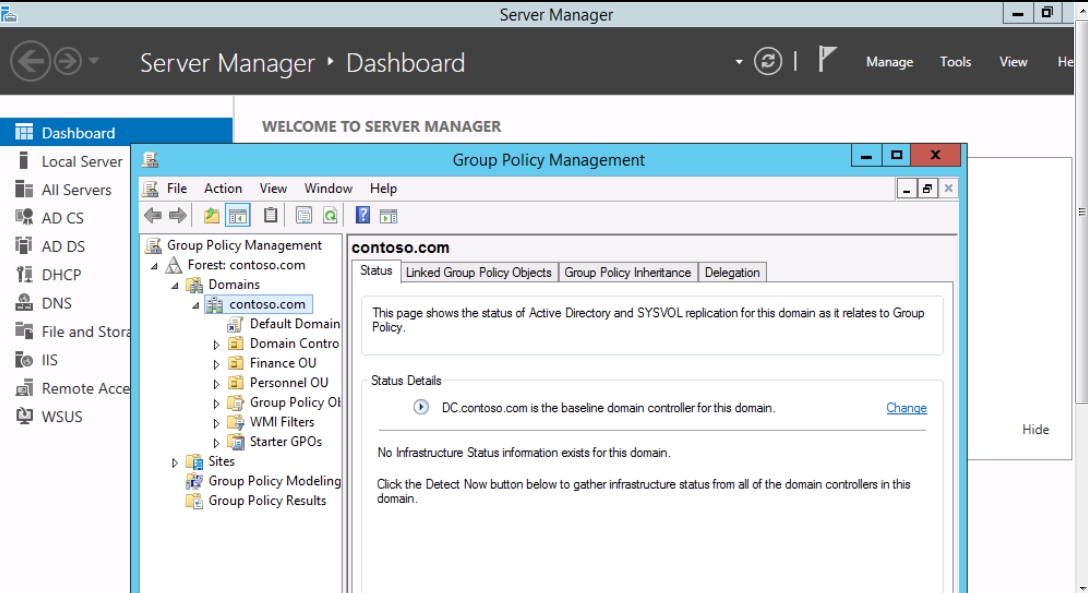Switch to Group Policy Inheritance tab
1088x593 pixels.
click(627, 272)
